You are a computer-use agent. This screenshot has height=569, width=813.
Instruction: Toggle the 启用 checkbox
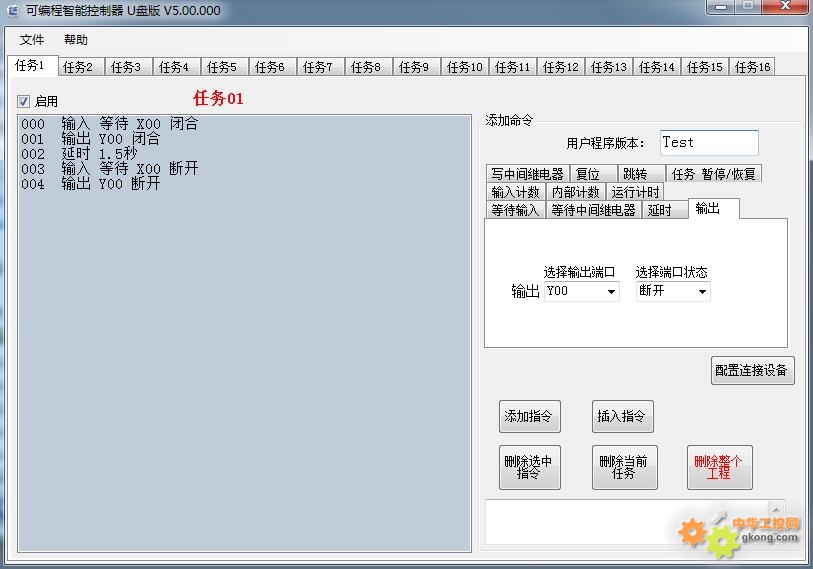23,101
